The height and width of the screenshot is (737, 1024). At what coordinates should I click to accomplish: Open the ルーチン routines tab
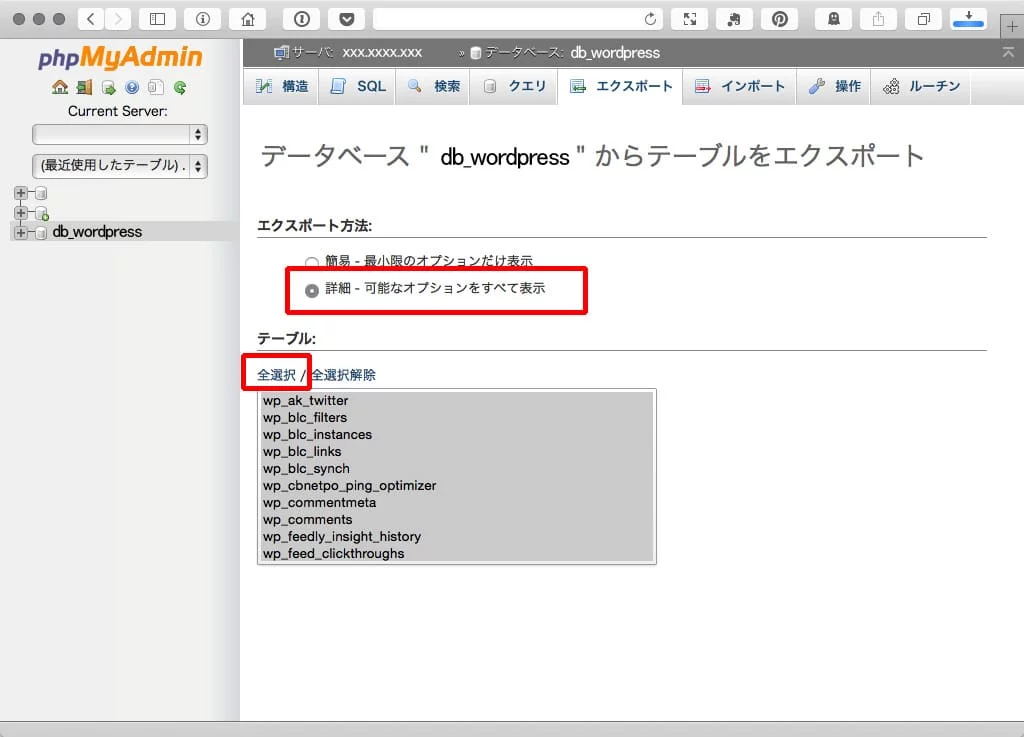tap(921, 86)
